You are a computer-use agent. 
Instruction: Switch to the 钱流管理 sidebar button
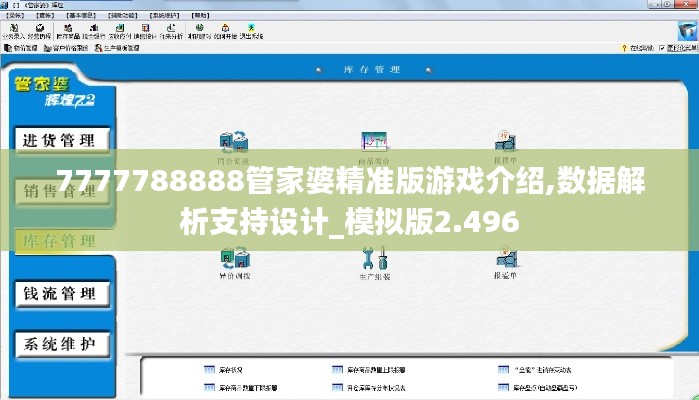62,293
